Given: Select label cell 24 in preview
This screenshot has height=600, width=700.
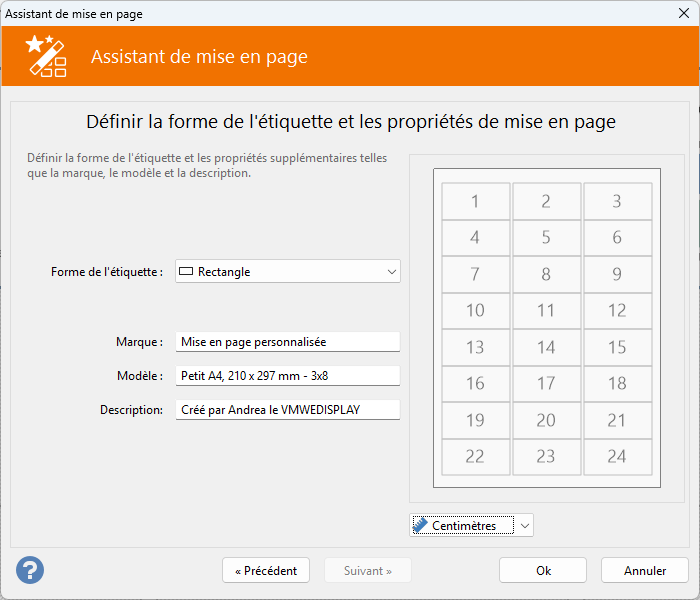Looking at the screenshot, I should [617, 456].
